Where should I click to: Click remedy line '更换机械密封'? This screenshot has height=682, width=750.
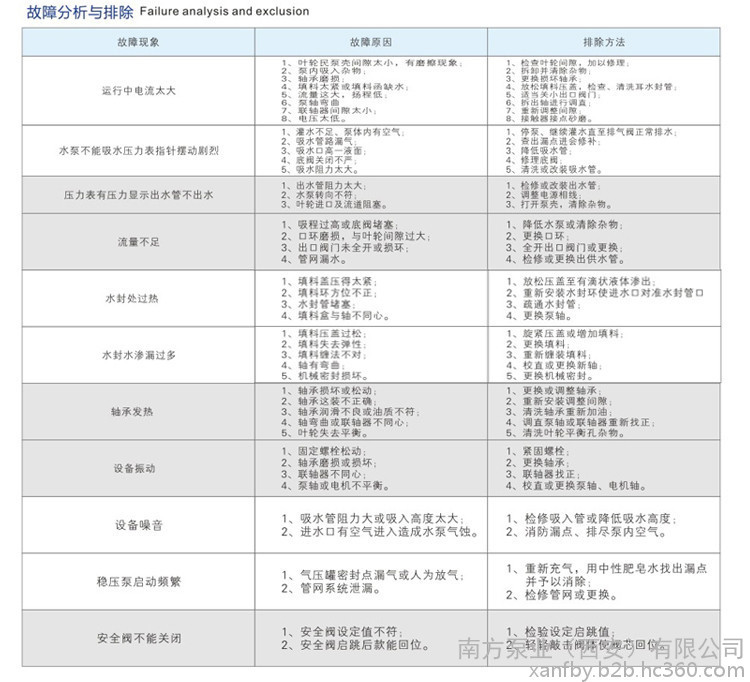[550, 376]
